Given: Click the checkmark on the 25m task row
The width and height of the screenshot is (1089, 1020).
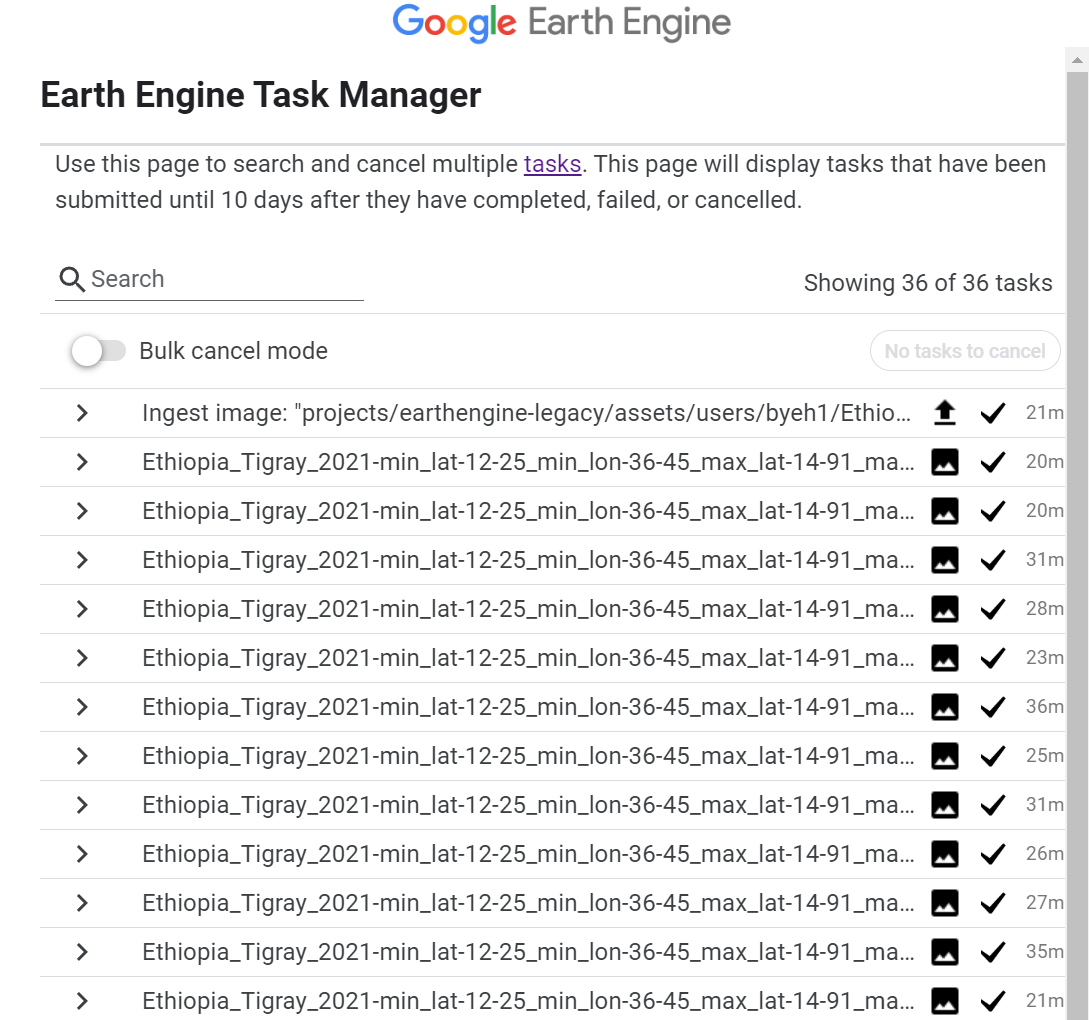Looking at the screenshot, I should click(992, 755).
